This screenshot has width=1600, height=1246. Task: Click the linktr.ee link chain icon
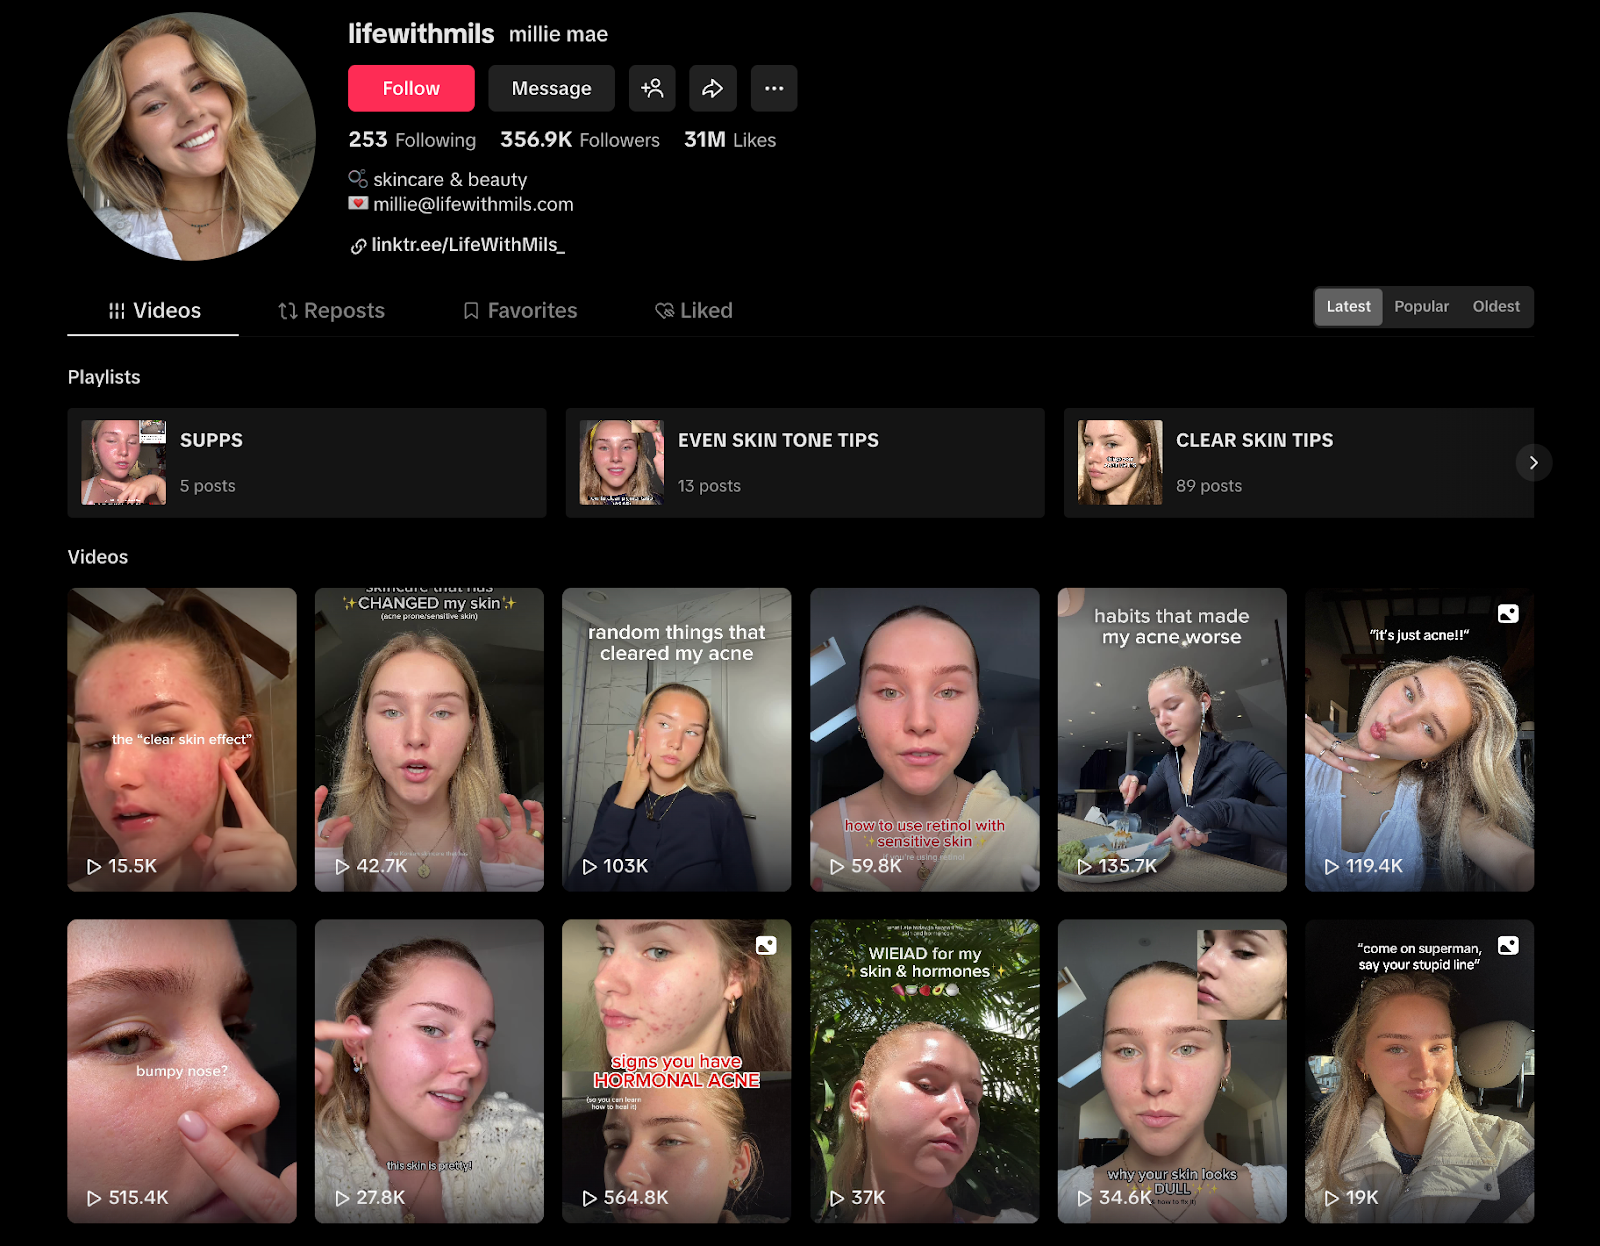(358, 246)
